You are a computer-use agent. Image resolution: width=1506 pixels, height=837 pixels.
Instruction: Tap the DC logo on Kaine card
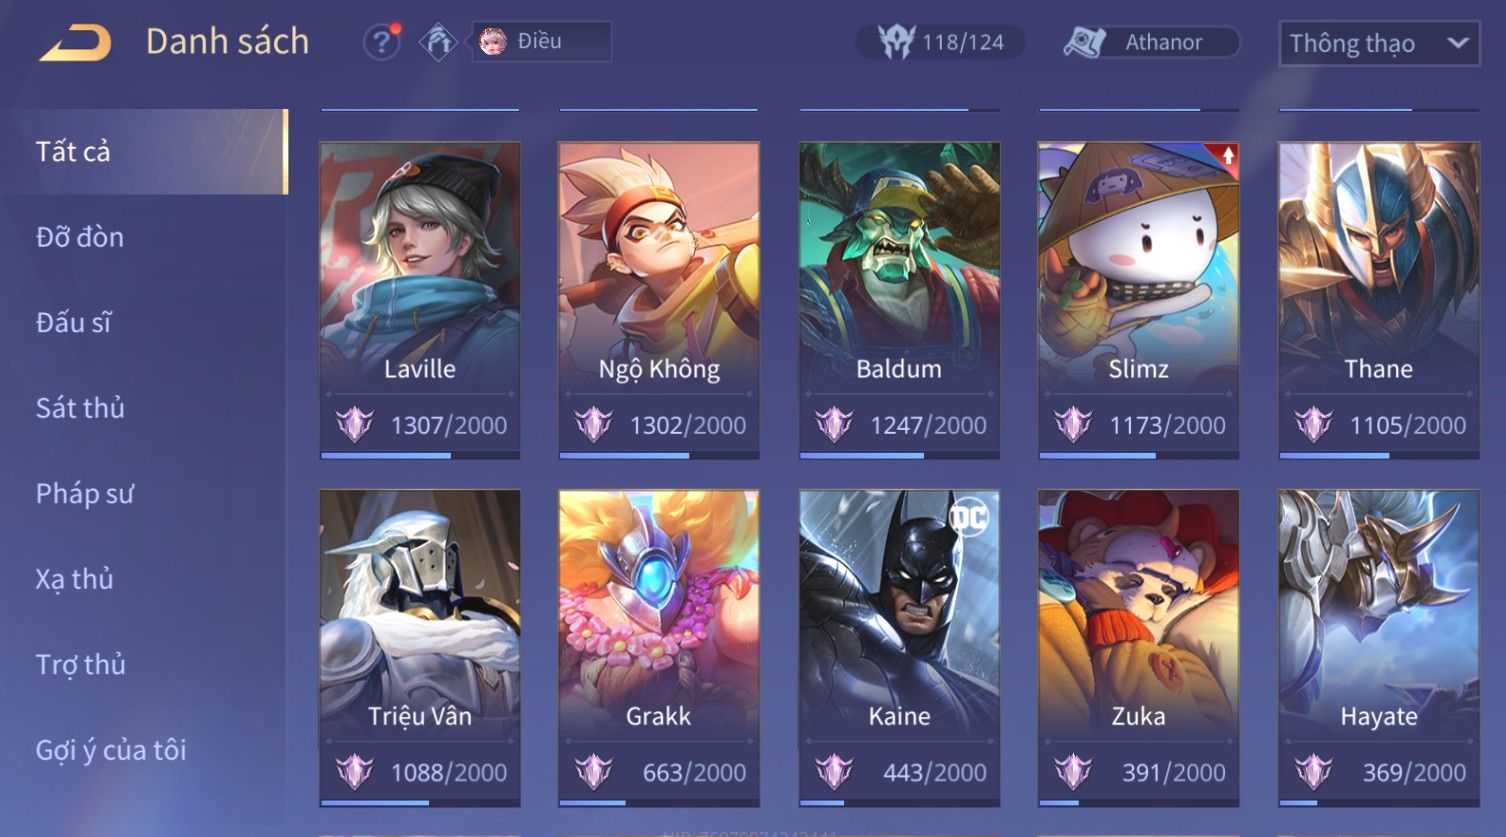pyautogui.click(x=968, y=516)
